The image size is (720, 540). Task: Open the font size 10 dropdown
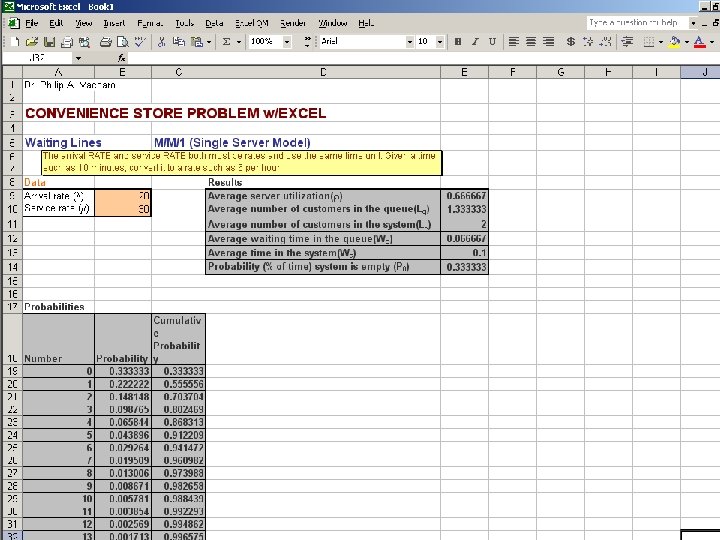(x=439, y=42)
